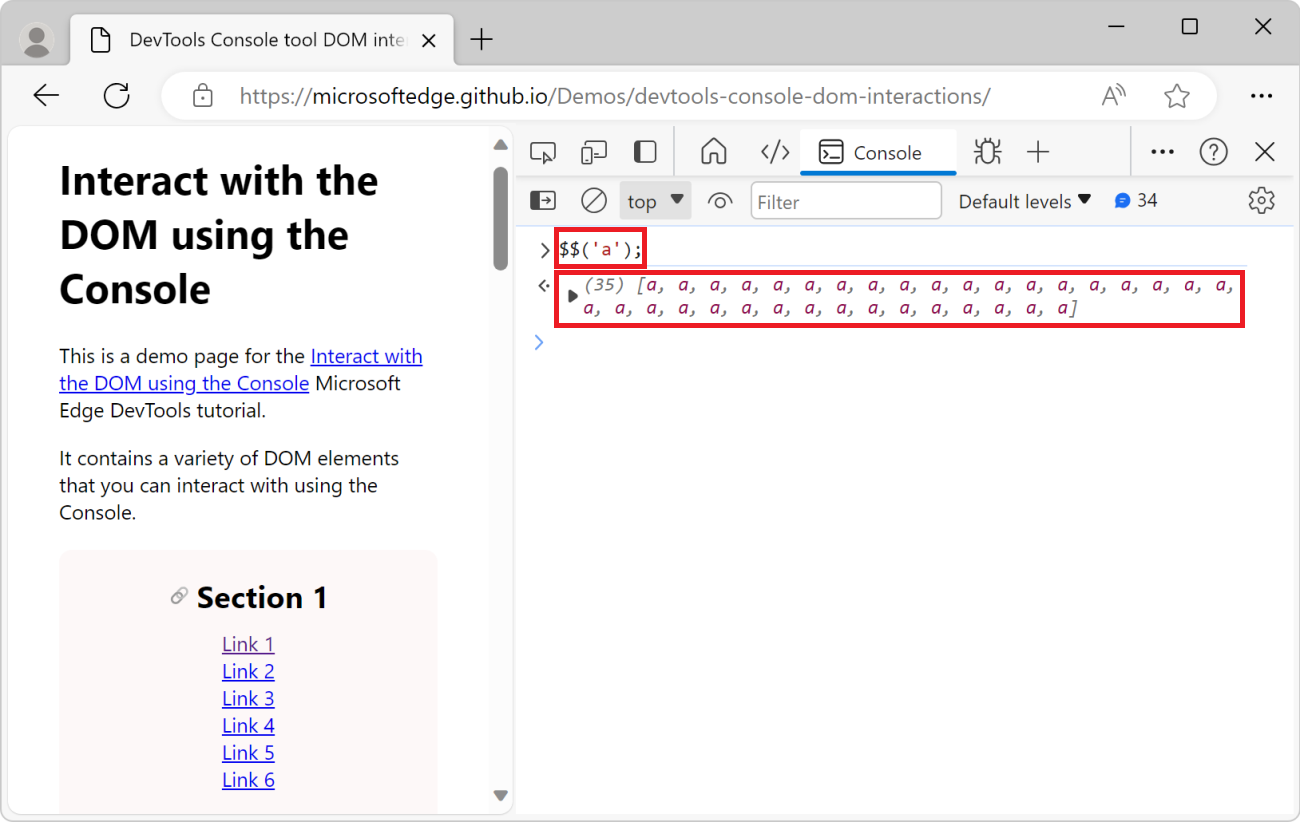
Task: Follow the Link 3 hyperlink
Action: tap(248, 698)
